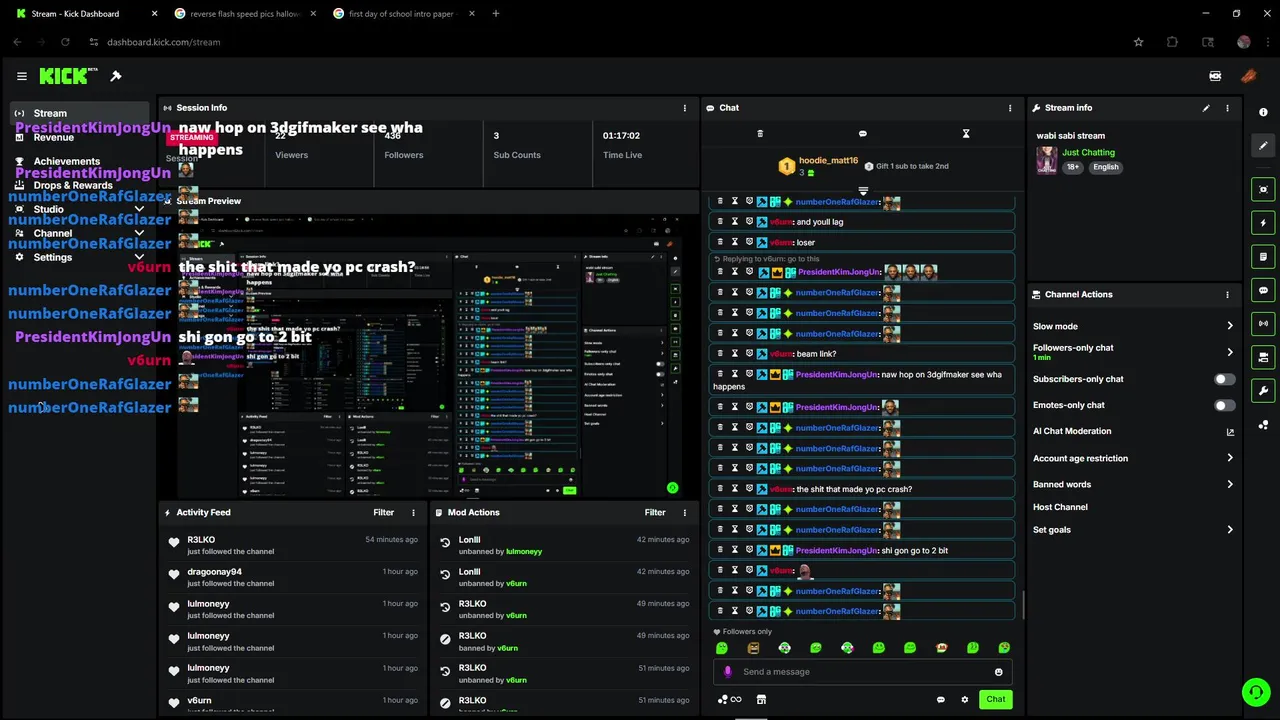
Task: Click the speech bubble icon beside the chat gear
Action: coord(940,700)
